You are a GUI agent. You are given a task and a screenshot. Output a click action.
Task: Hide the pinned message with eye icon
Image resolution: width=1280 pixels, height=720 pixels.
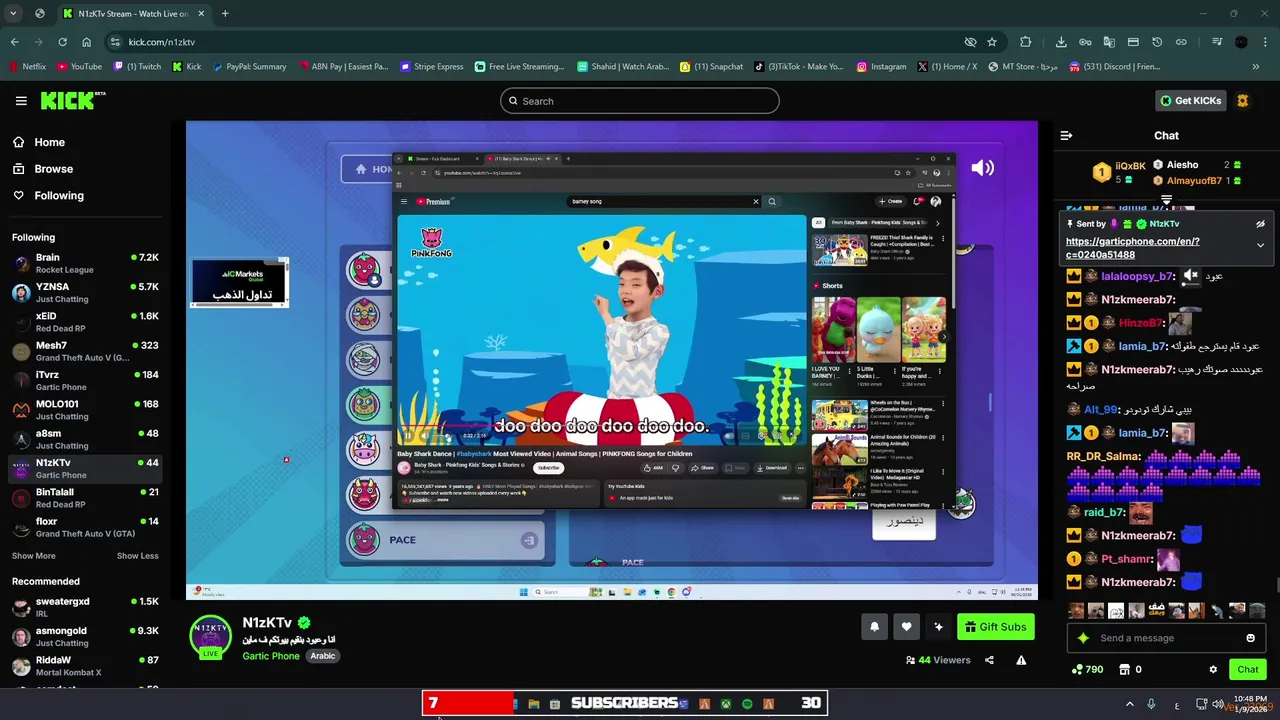[x=1260, y=224]
